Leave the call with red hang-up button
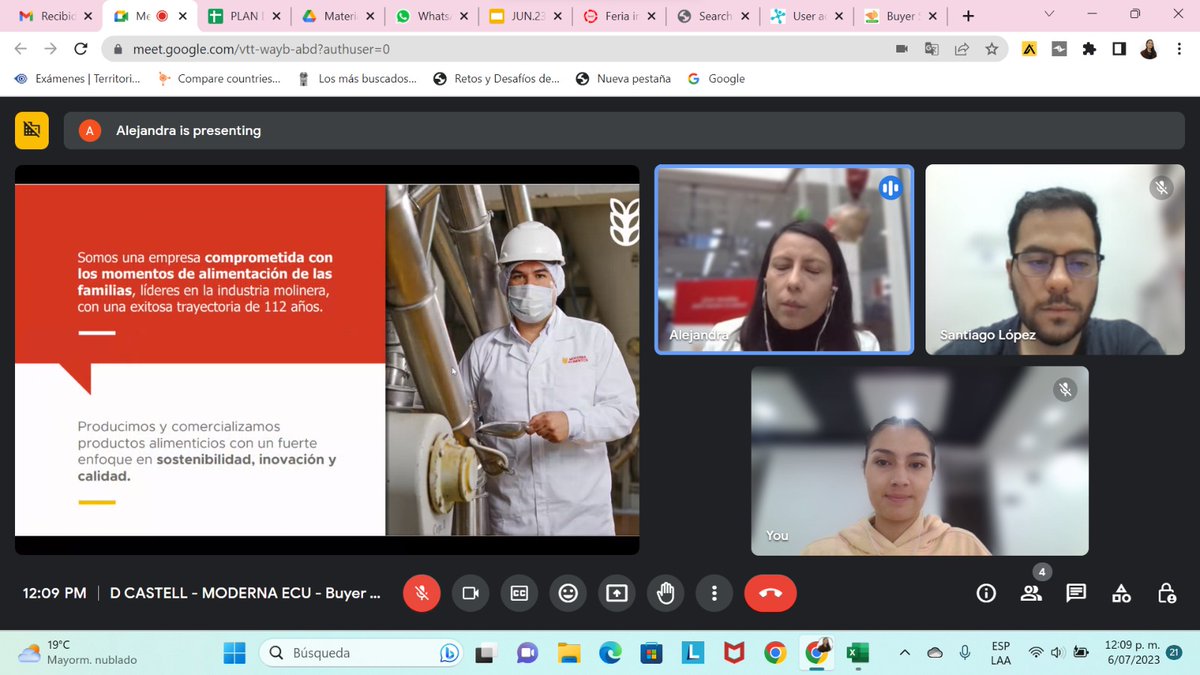Image resolution: width=1200 pixels, height=675 pixels. (x=770, y=593)
